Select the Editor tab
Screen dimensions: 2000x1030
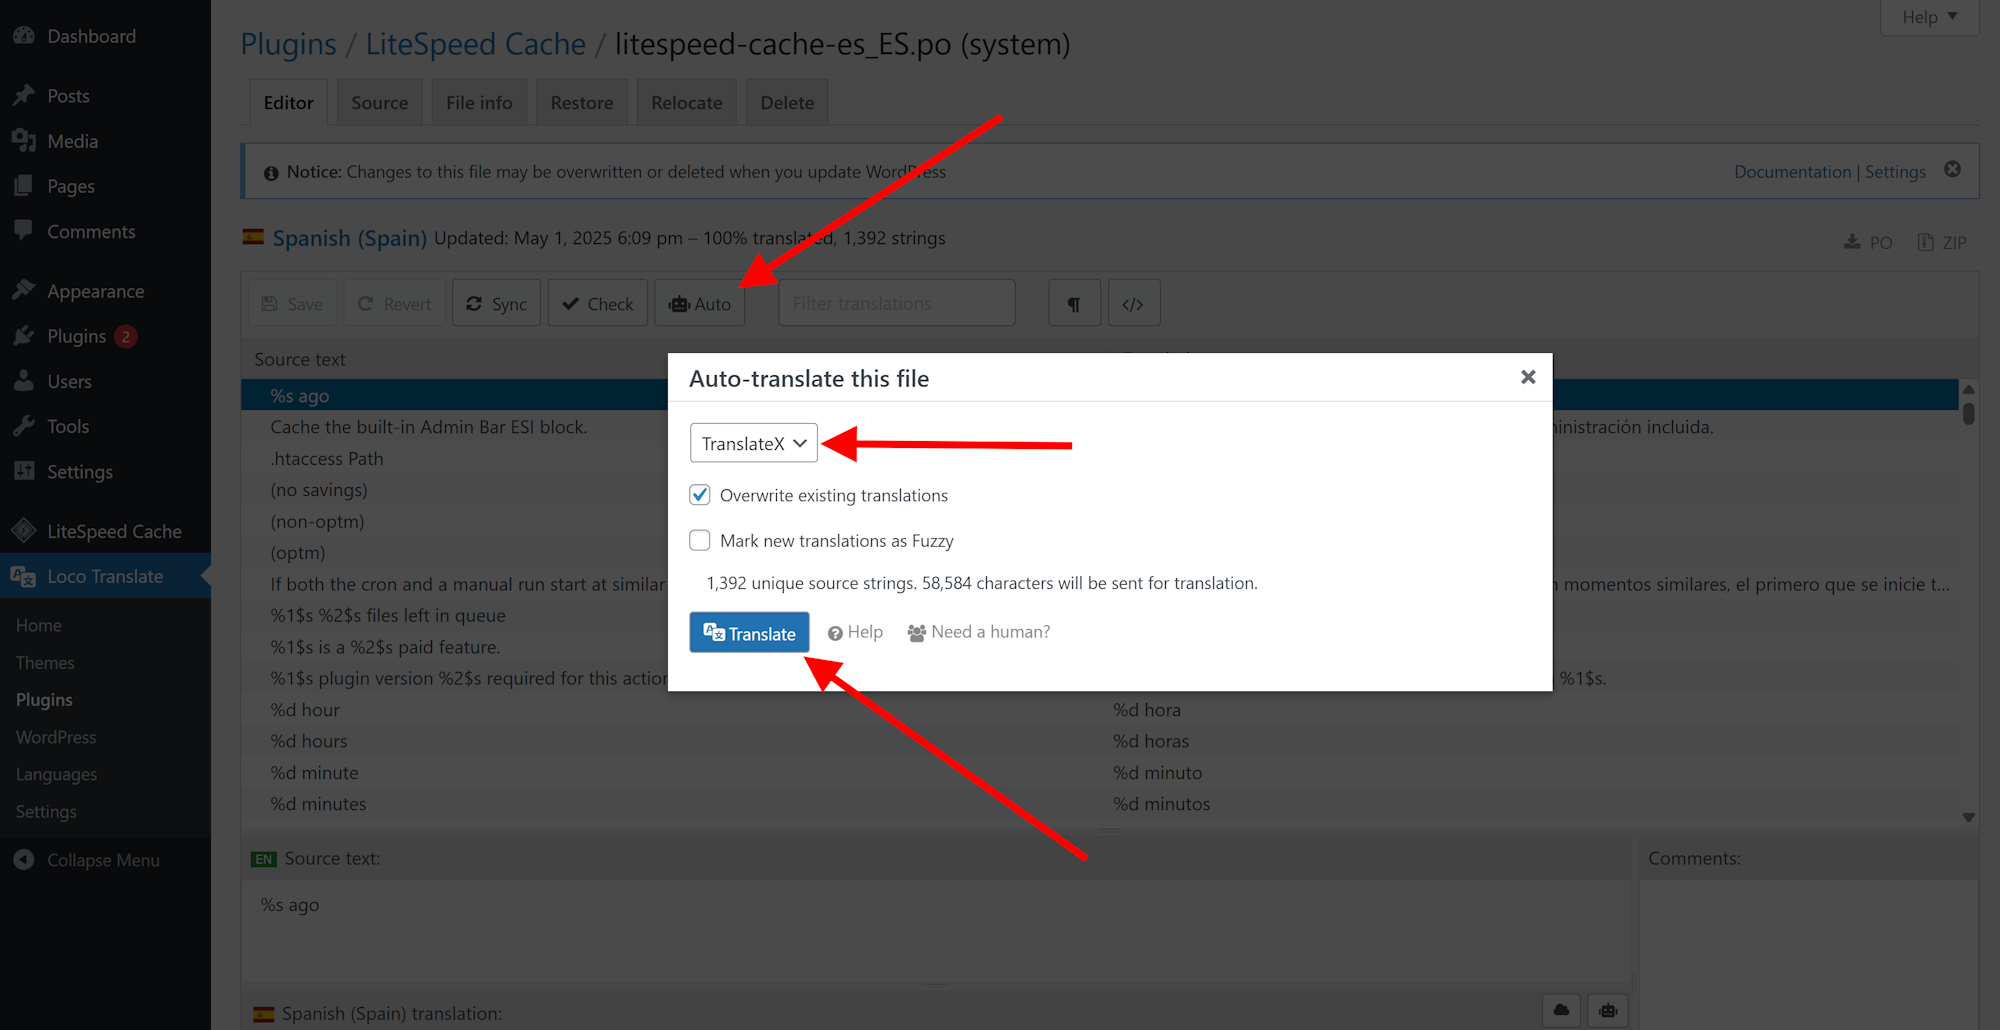coord(289,103)
